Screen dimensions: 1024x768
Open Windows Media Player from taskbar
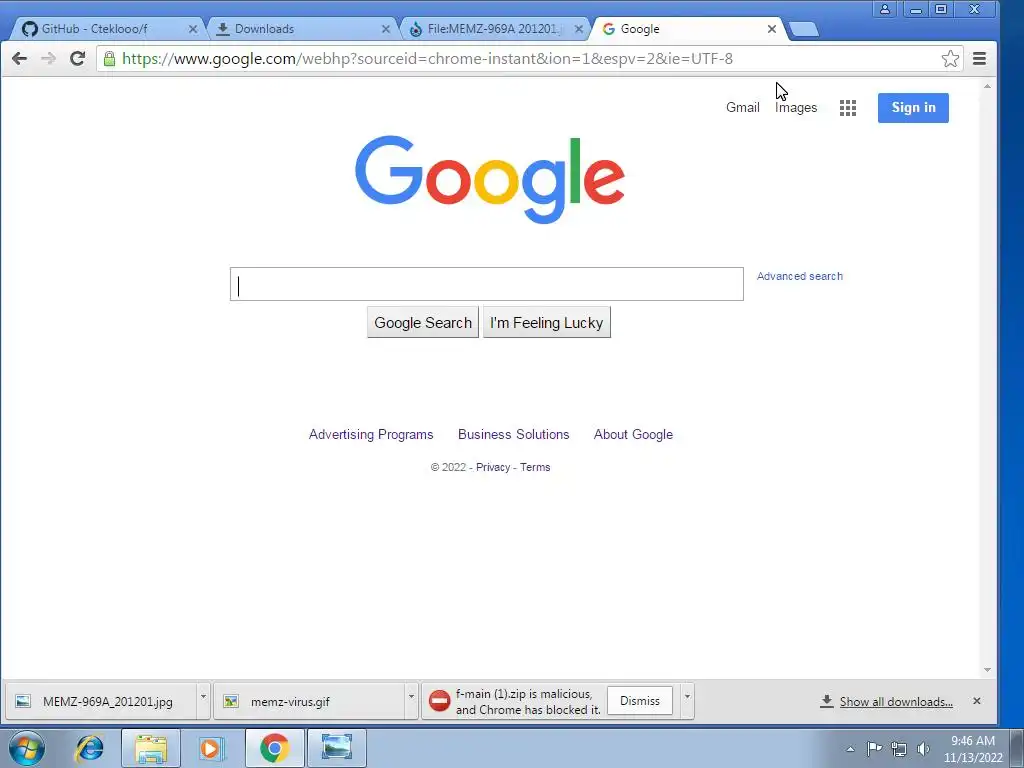[211, 748]
